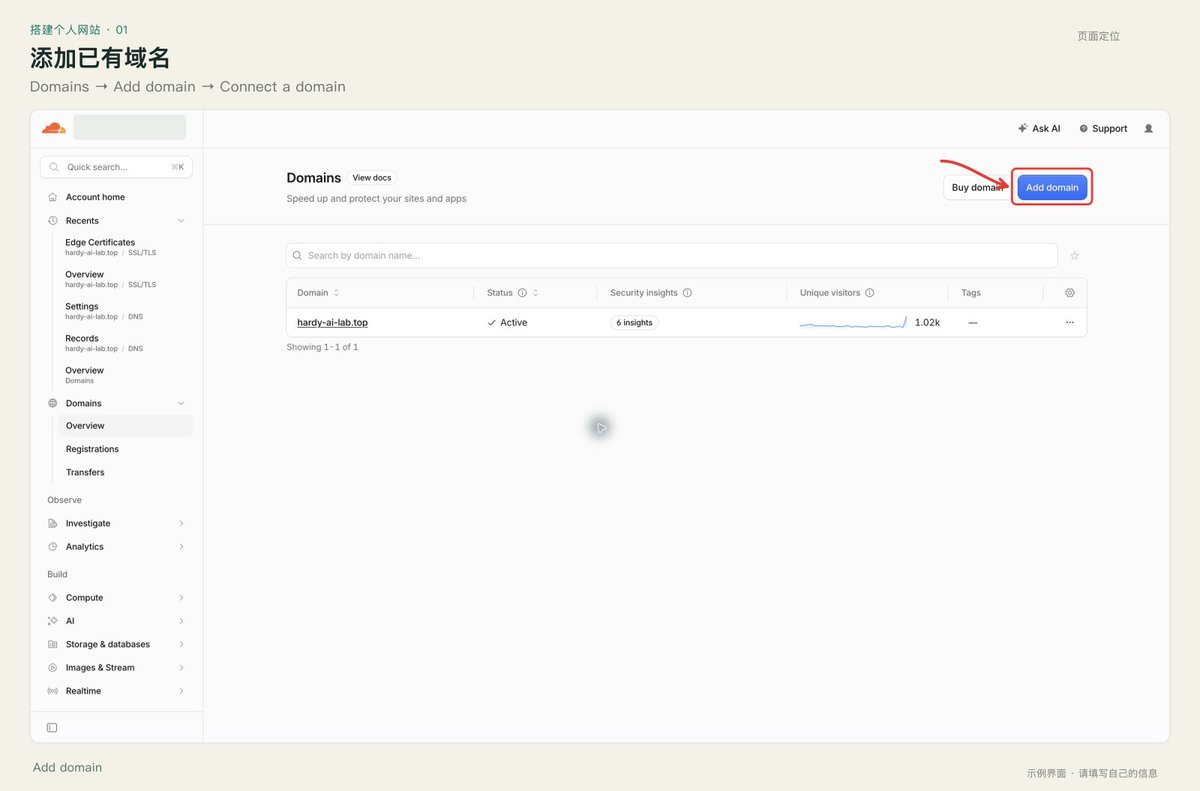
Task: Select Overview under Domains
Action: coord(125,426)
